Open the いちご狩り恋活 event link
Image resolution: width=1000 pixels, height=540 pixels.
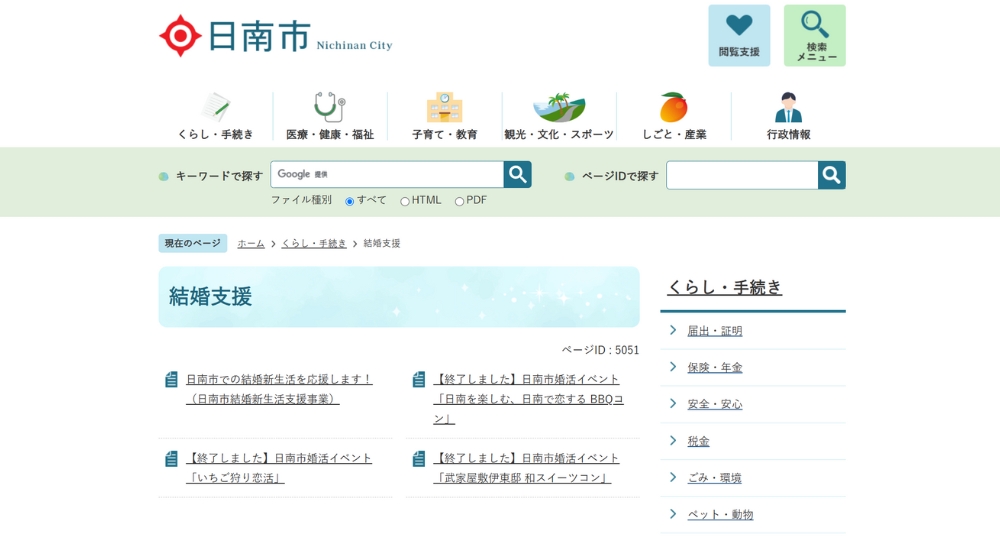pos(279,468)
